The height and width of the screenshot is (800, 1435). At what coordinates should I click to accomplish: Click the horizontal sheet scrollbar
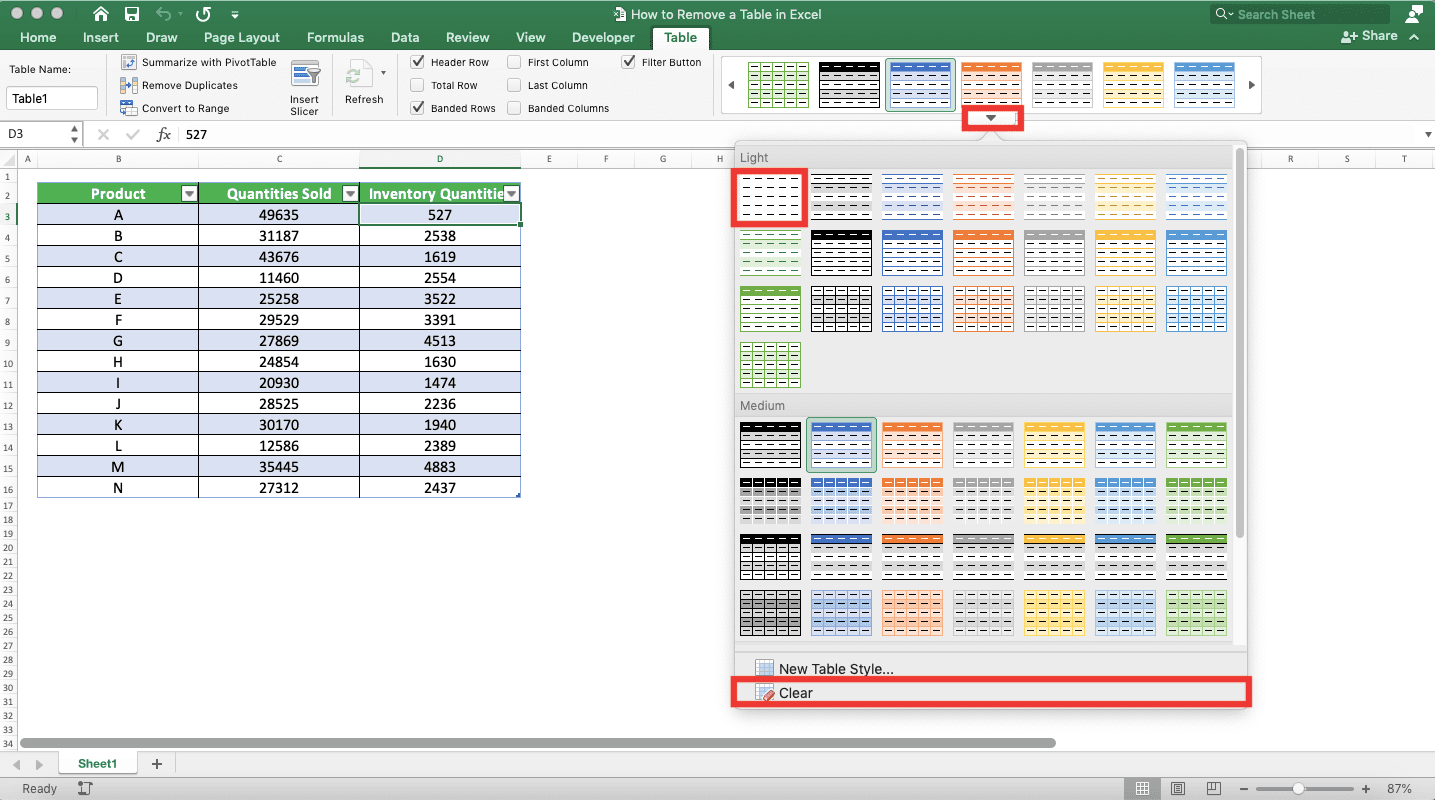click(x=538, y=743)
